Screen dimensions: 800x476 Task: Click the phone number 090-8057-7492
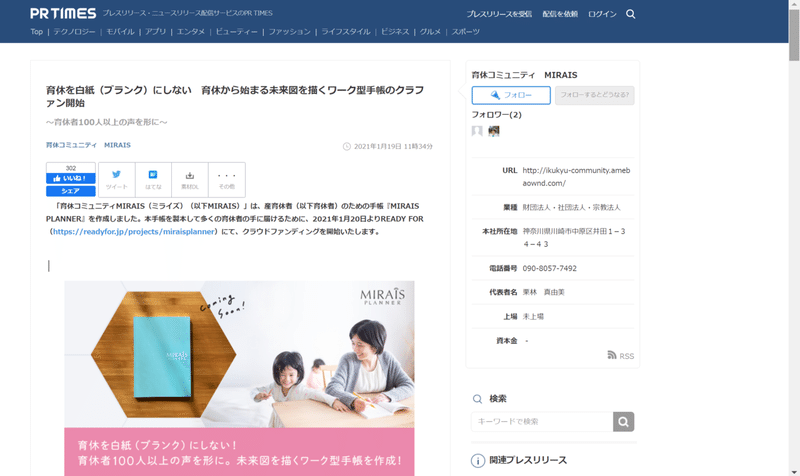(x=549, y=268)
